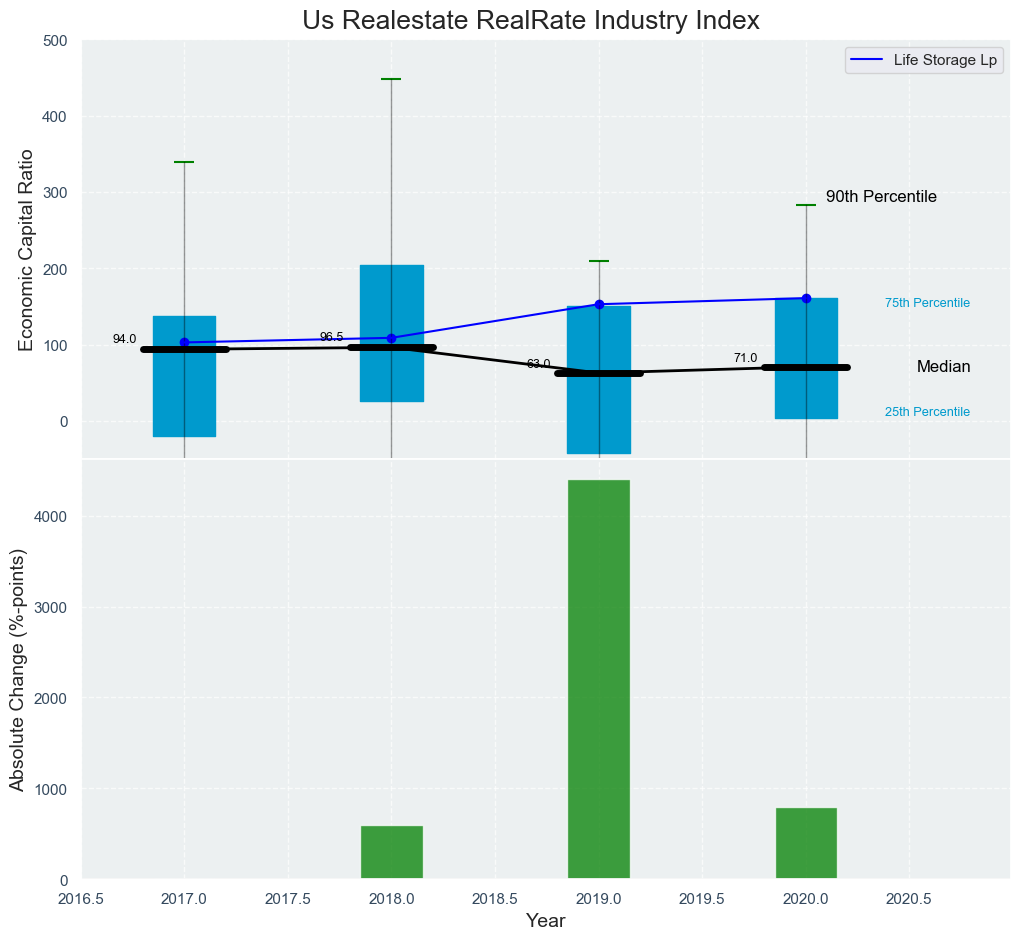Click the Economic Capital Ratio axis label

tap(26, 249)
